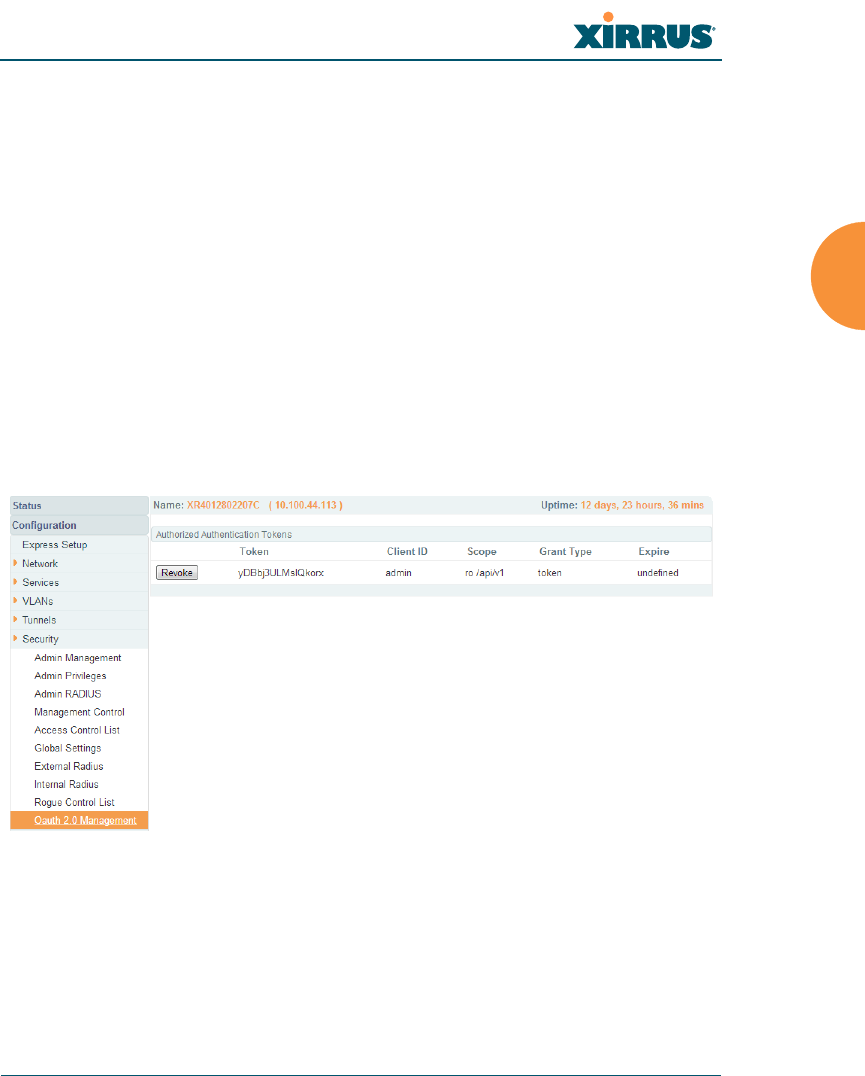Viewport: 865px width, 1076px height.
Task: Open the Tunnels menu item
Action: tap(39, 620)
